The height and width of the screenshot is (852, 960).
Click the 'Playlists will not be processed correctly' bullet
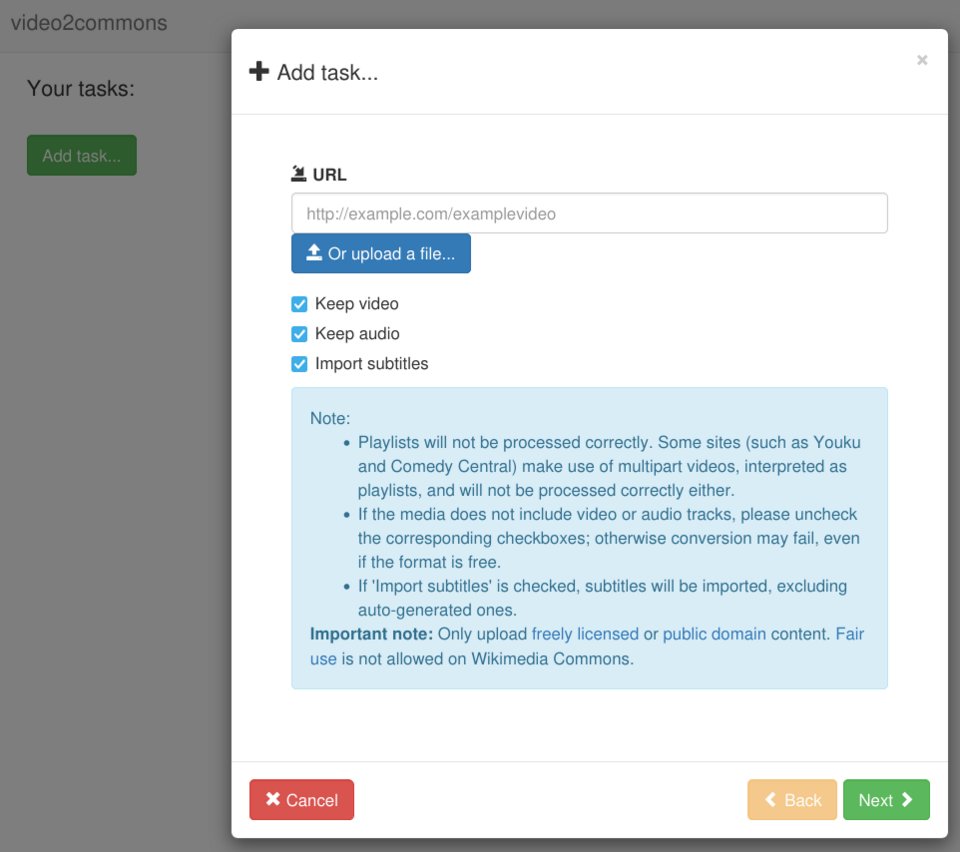pos(609,466)
